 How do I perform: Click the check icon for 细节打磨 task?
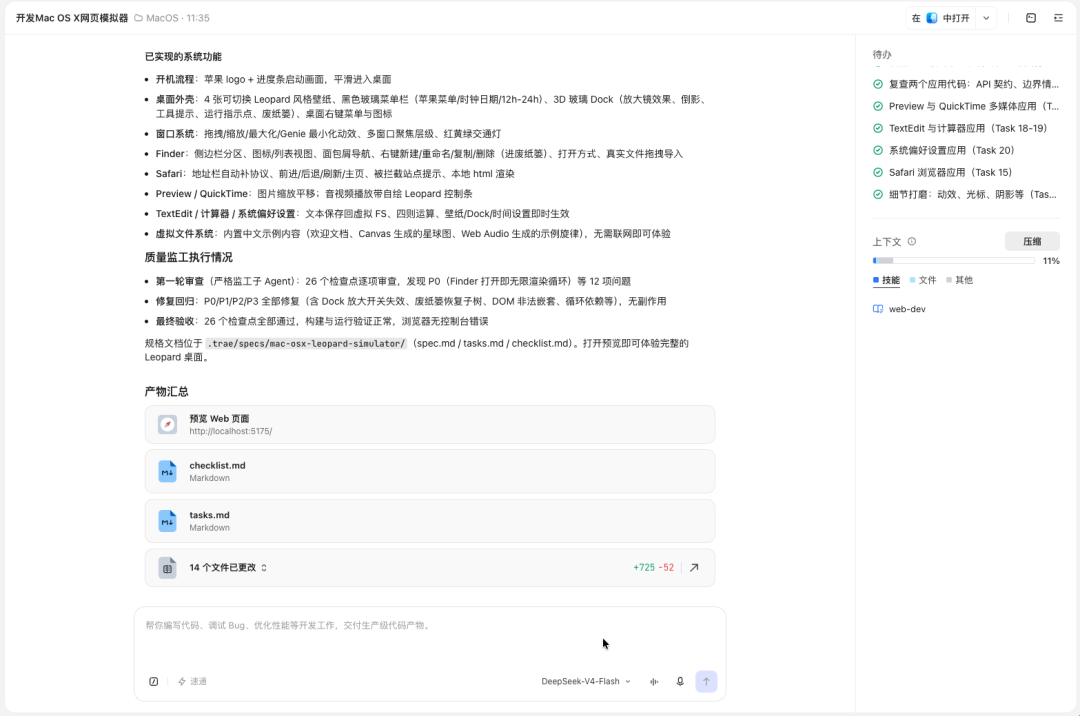(x=878, y=194)
